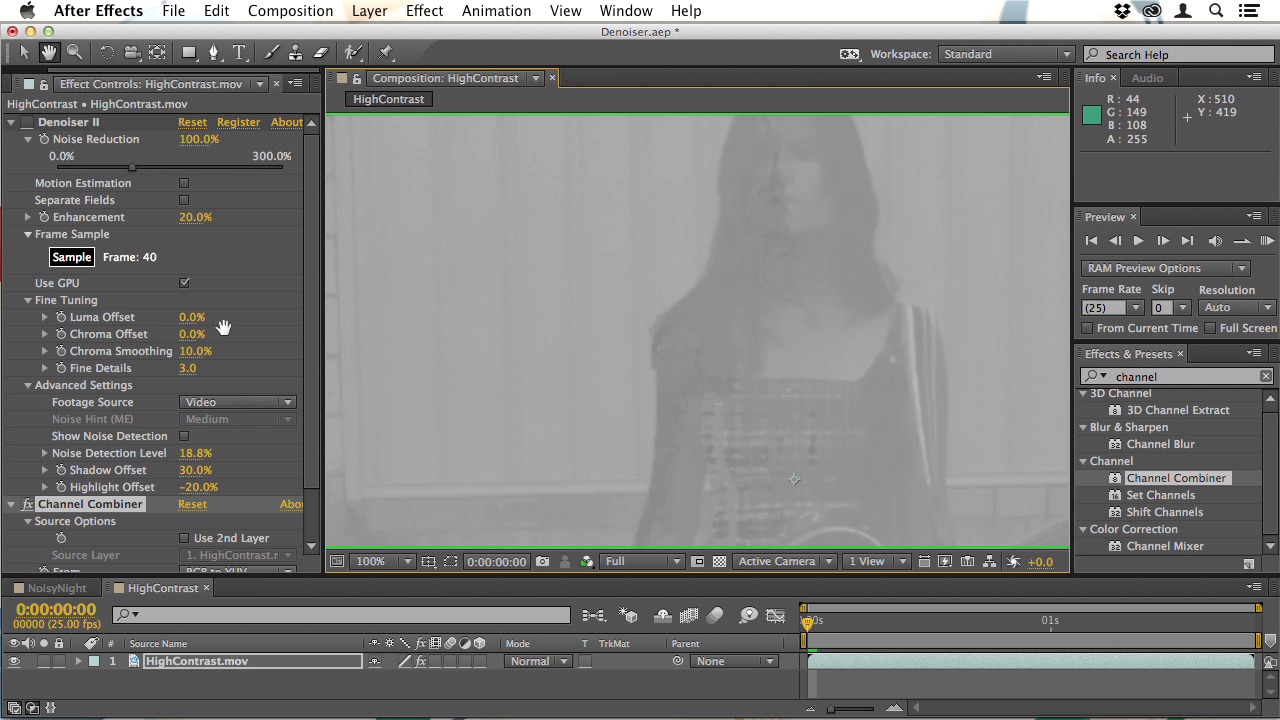
Task: Click Reset link for Denoiser II
Action: (x=192, y=122)
